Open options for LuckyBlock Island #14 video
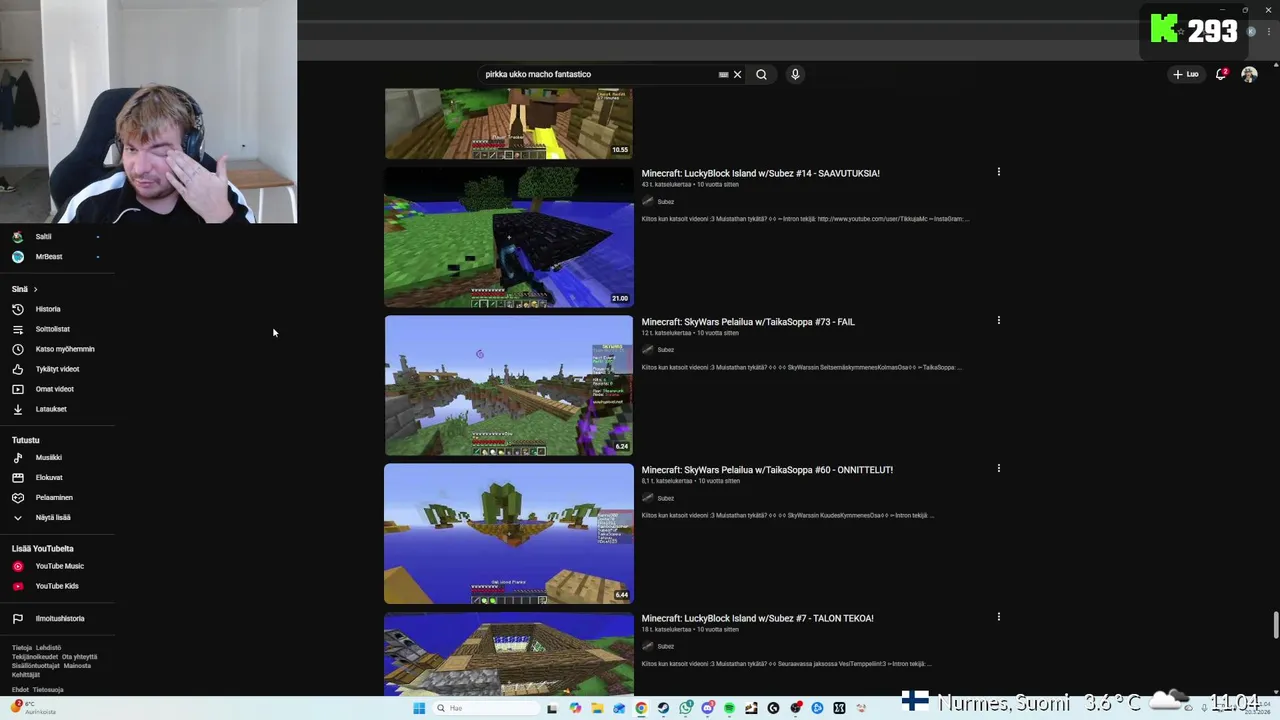 click(x=998, y=172)
